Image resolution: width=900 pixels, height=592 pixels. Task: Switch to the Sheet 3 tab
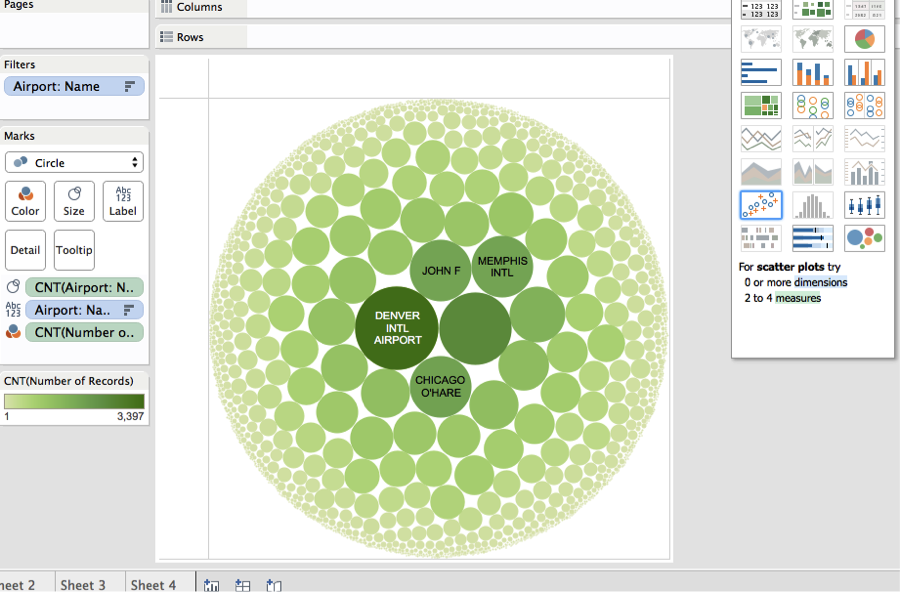coord(83,585)
